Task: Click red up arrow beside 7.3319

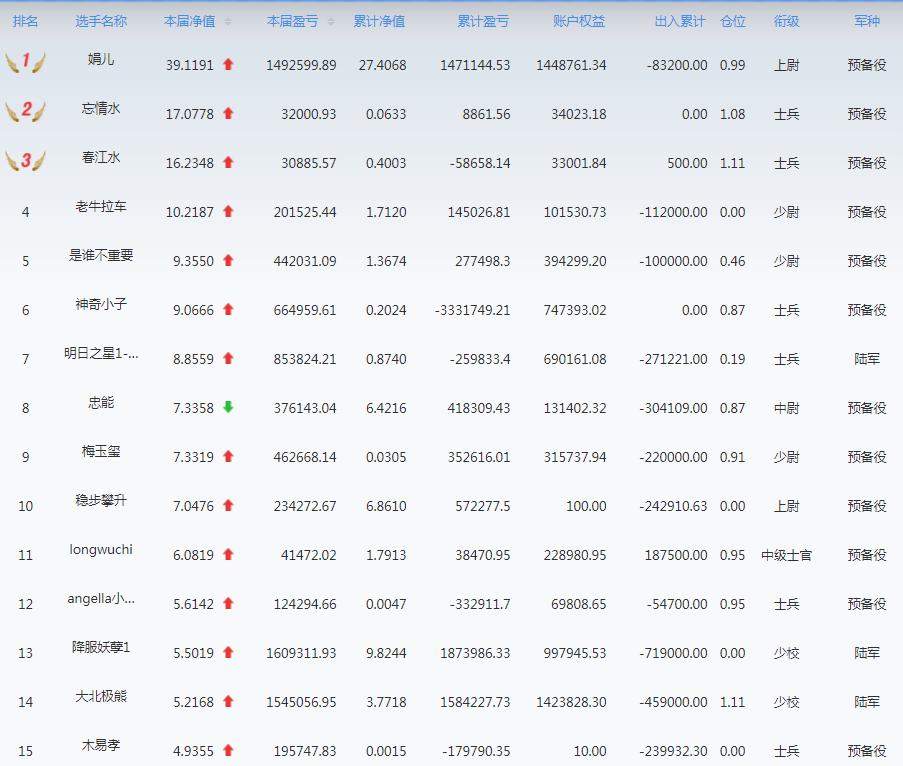Action: point(228,456)
